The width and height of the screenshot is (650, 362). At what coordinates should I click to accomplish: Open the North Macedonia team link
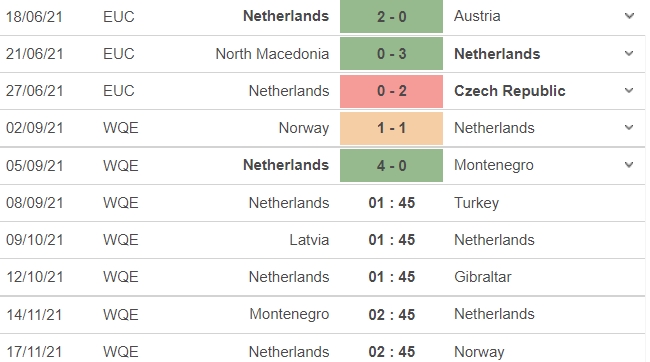click(x=272, y=53)
